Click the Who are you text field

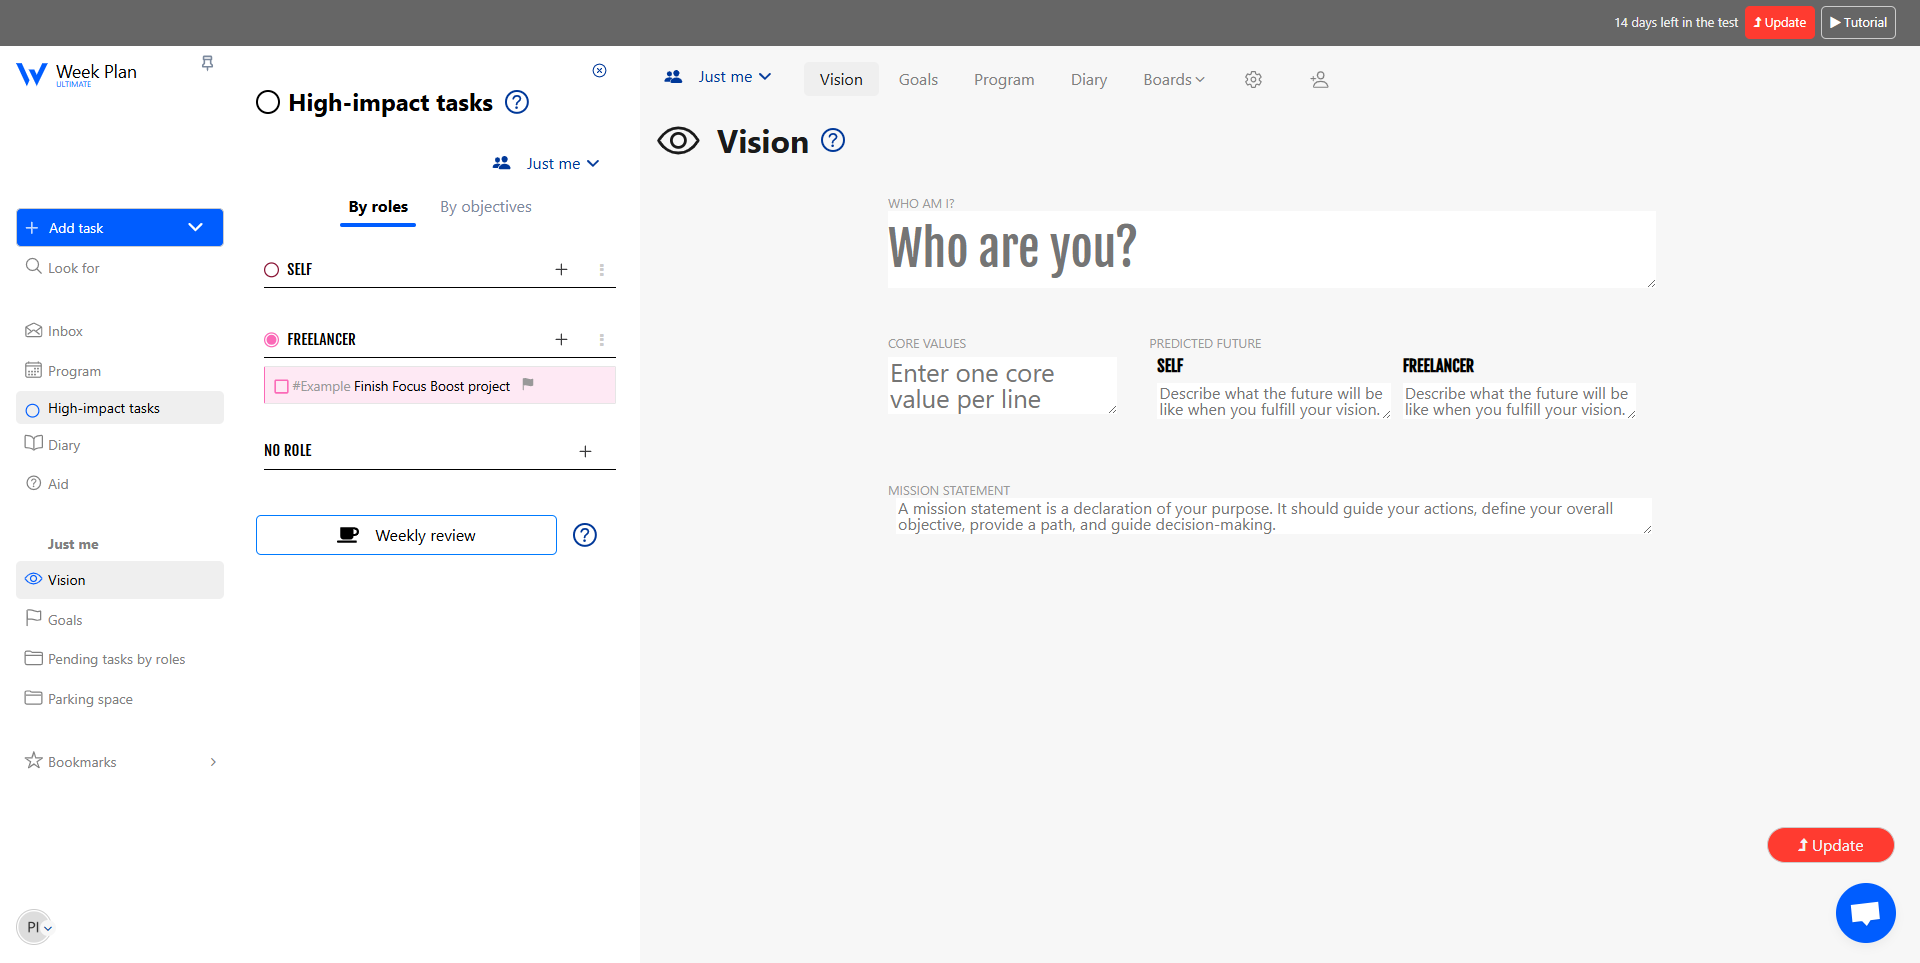[x=1271, y=249]
